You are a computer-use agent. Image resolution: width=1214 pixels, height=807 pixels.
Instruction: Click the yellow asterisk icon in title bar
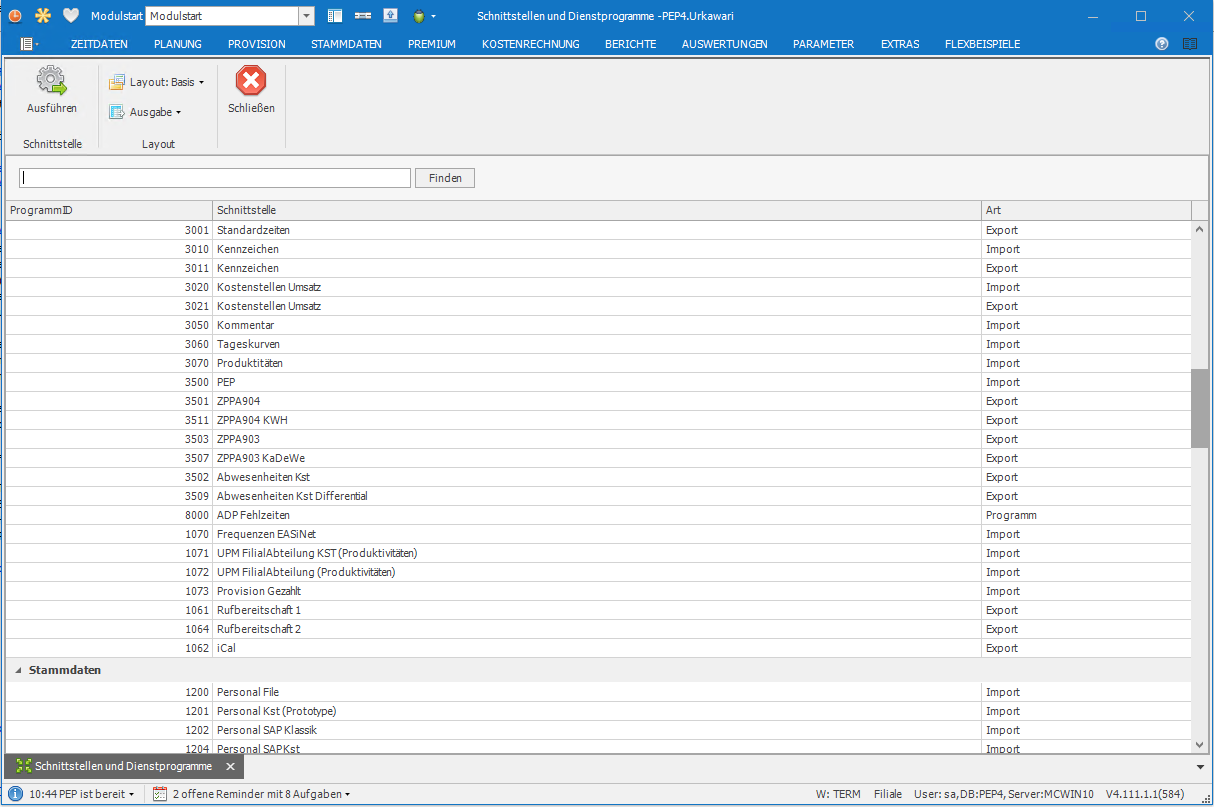(x=42, y=16)
